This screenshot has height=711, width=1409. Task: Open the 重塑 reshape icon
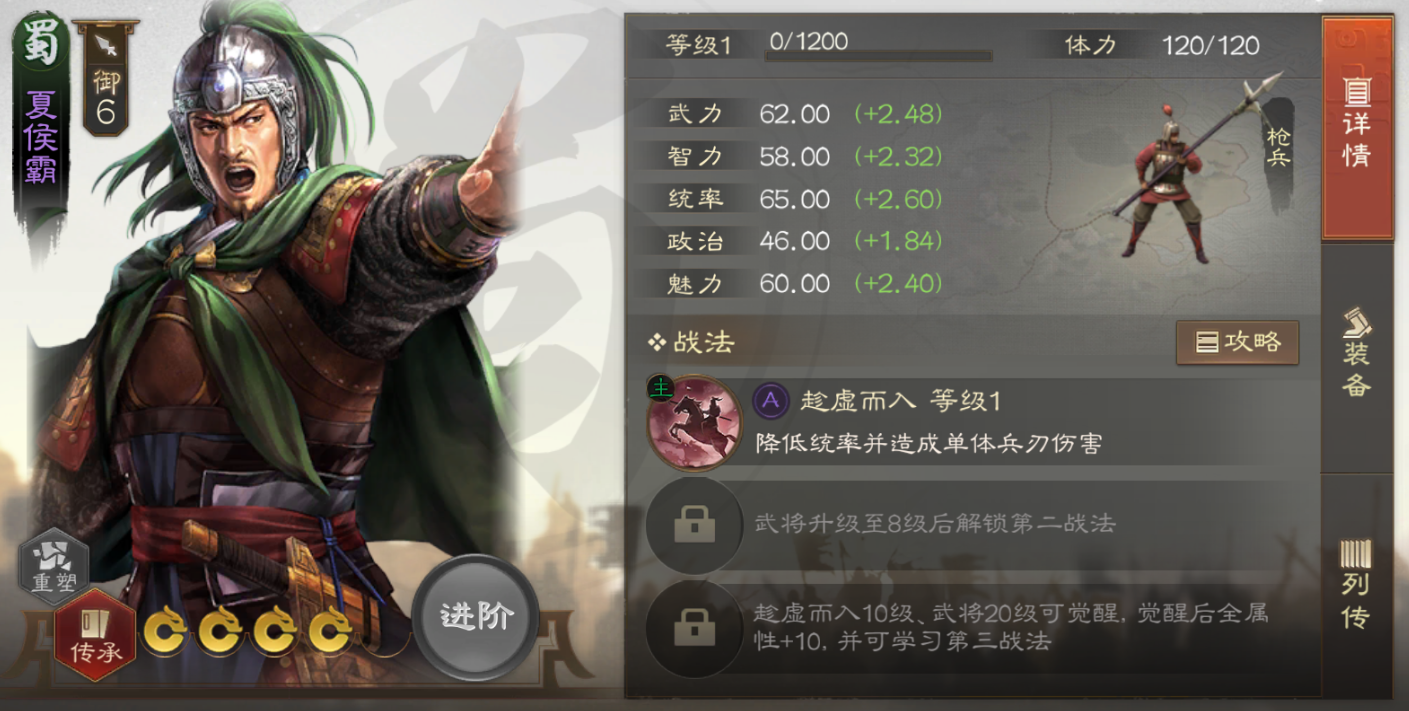coord(54,567)
